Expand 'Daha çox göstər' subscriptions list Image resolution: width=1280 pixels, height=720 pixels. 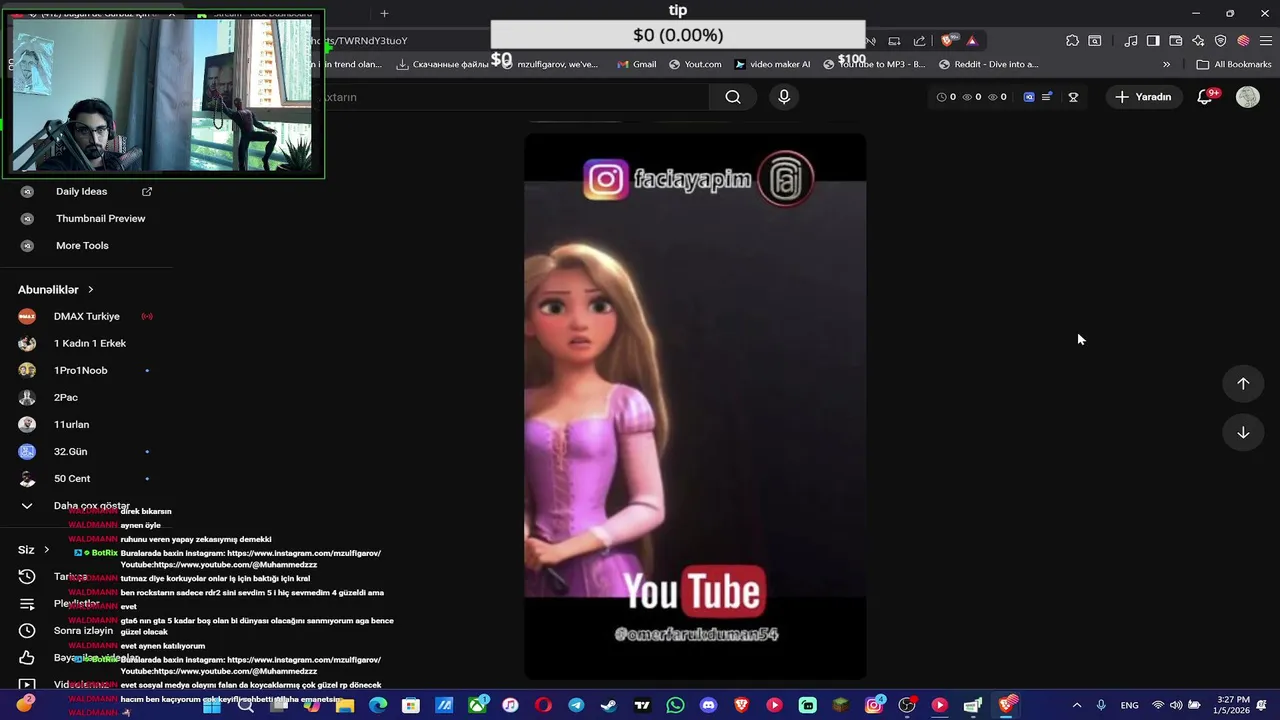coord(78,506)
